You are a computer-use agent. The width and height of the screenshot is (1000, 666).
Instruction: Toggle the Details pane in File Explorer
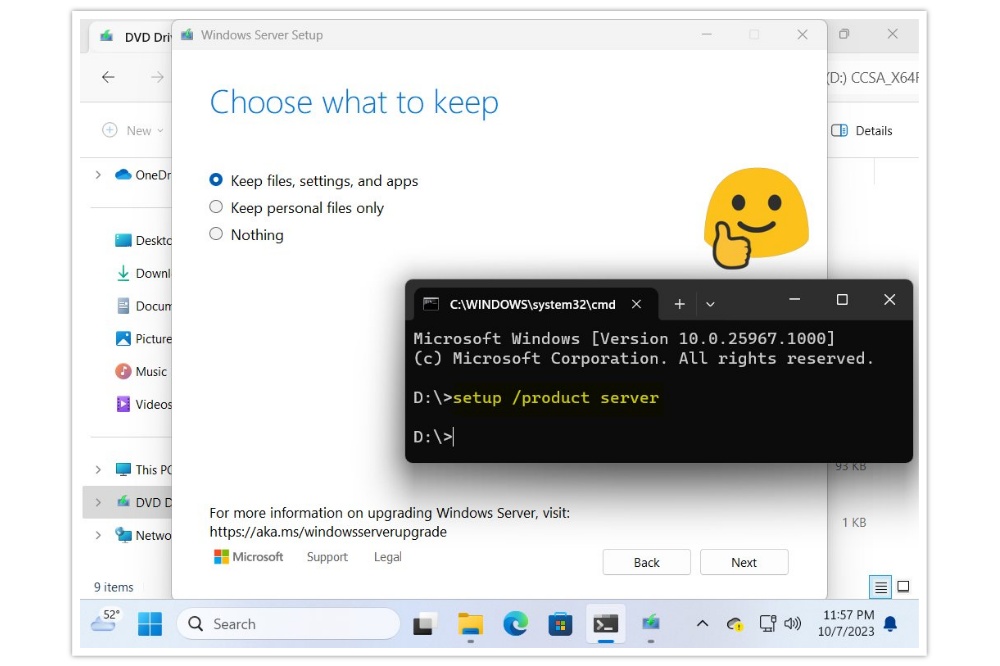click(x=862, y=130)
